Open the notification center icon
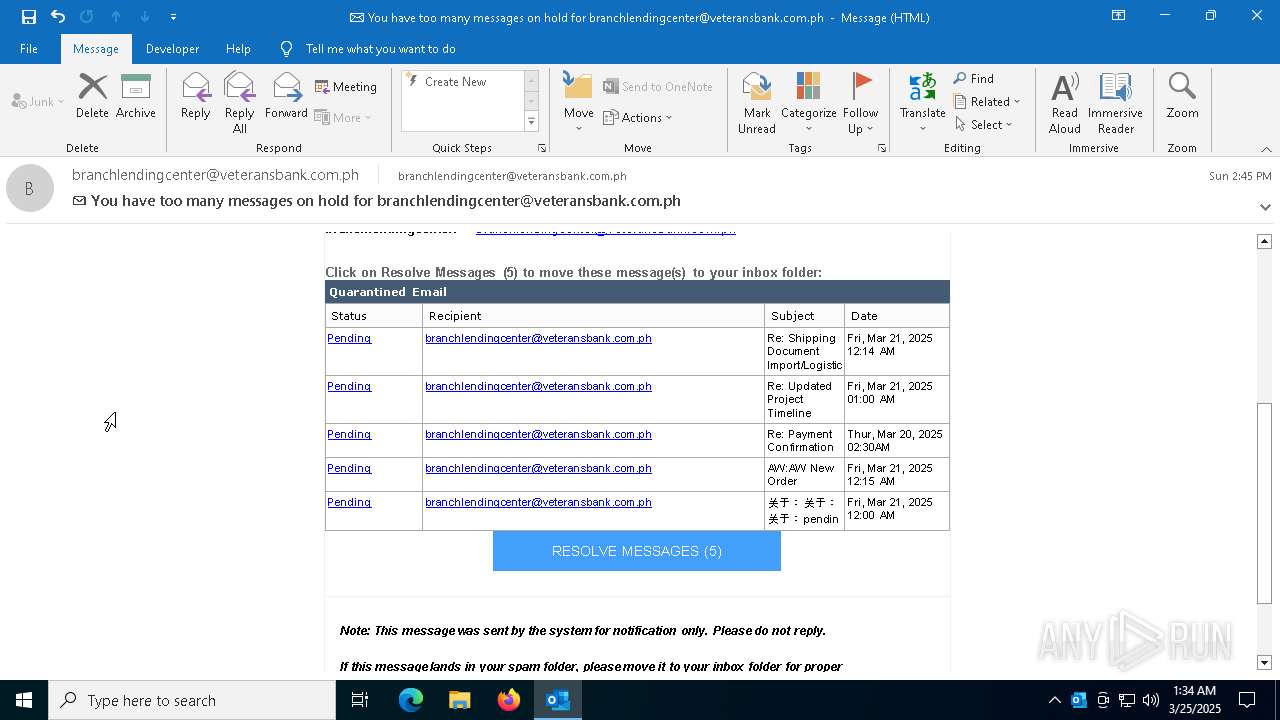1280x720 pixels. click(x=1247, y=700)
